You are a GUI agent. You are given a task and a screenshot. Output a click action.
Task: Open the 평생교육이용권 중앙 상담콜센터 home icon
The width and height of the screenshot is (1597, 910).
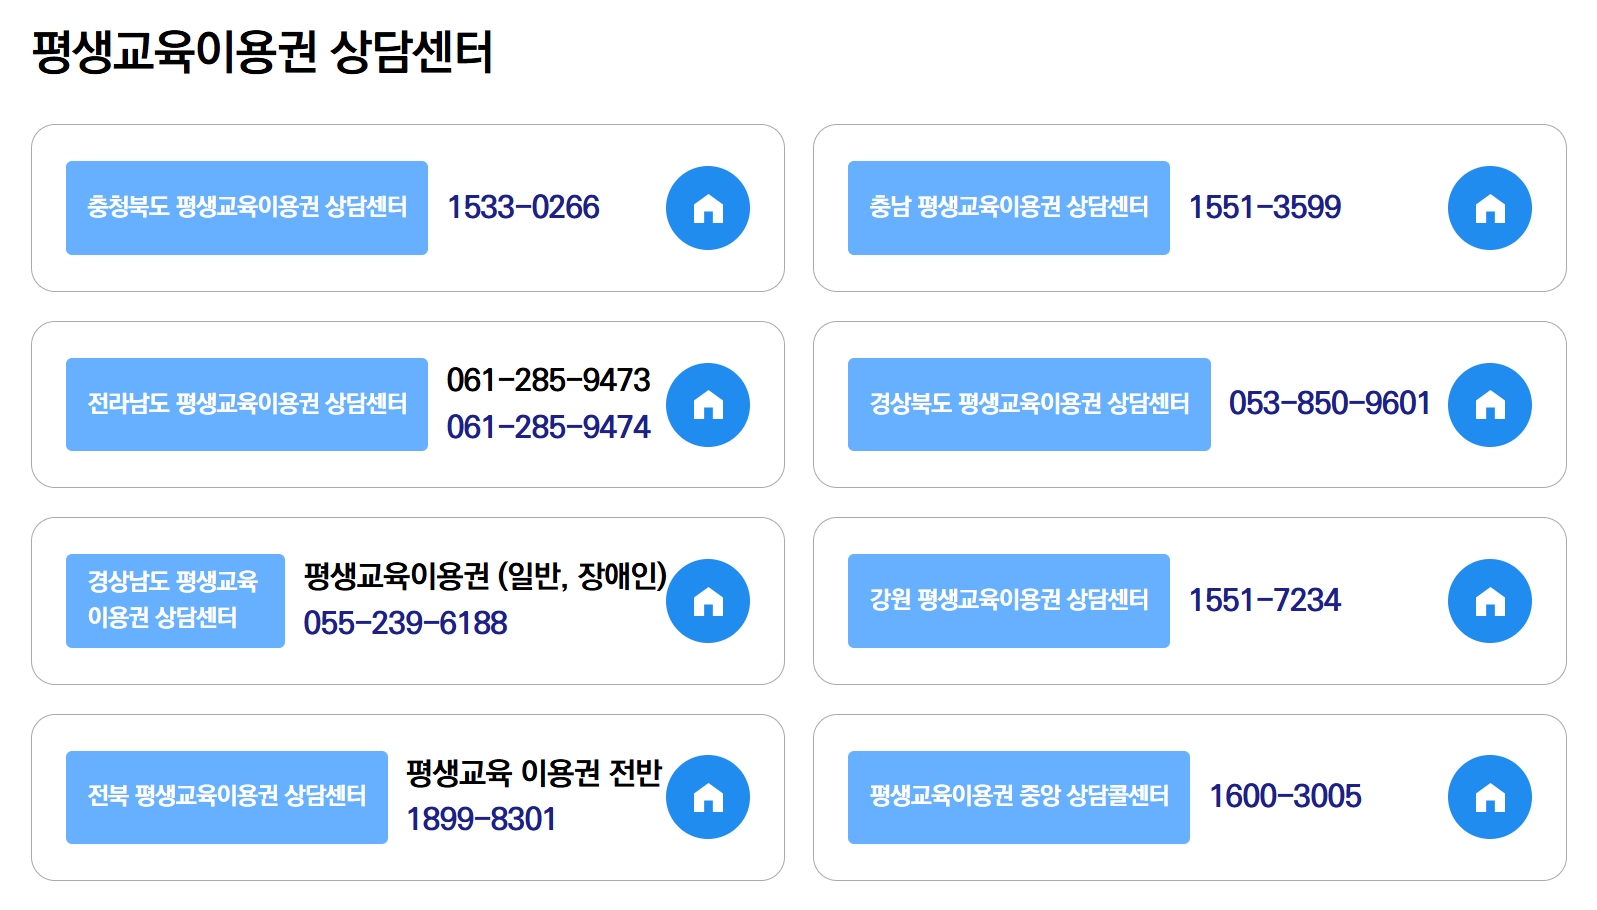(1489, 796)
